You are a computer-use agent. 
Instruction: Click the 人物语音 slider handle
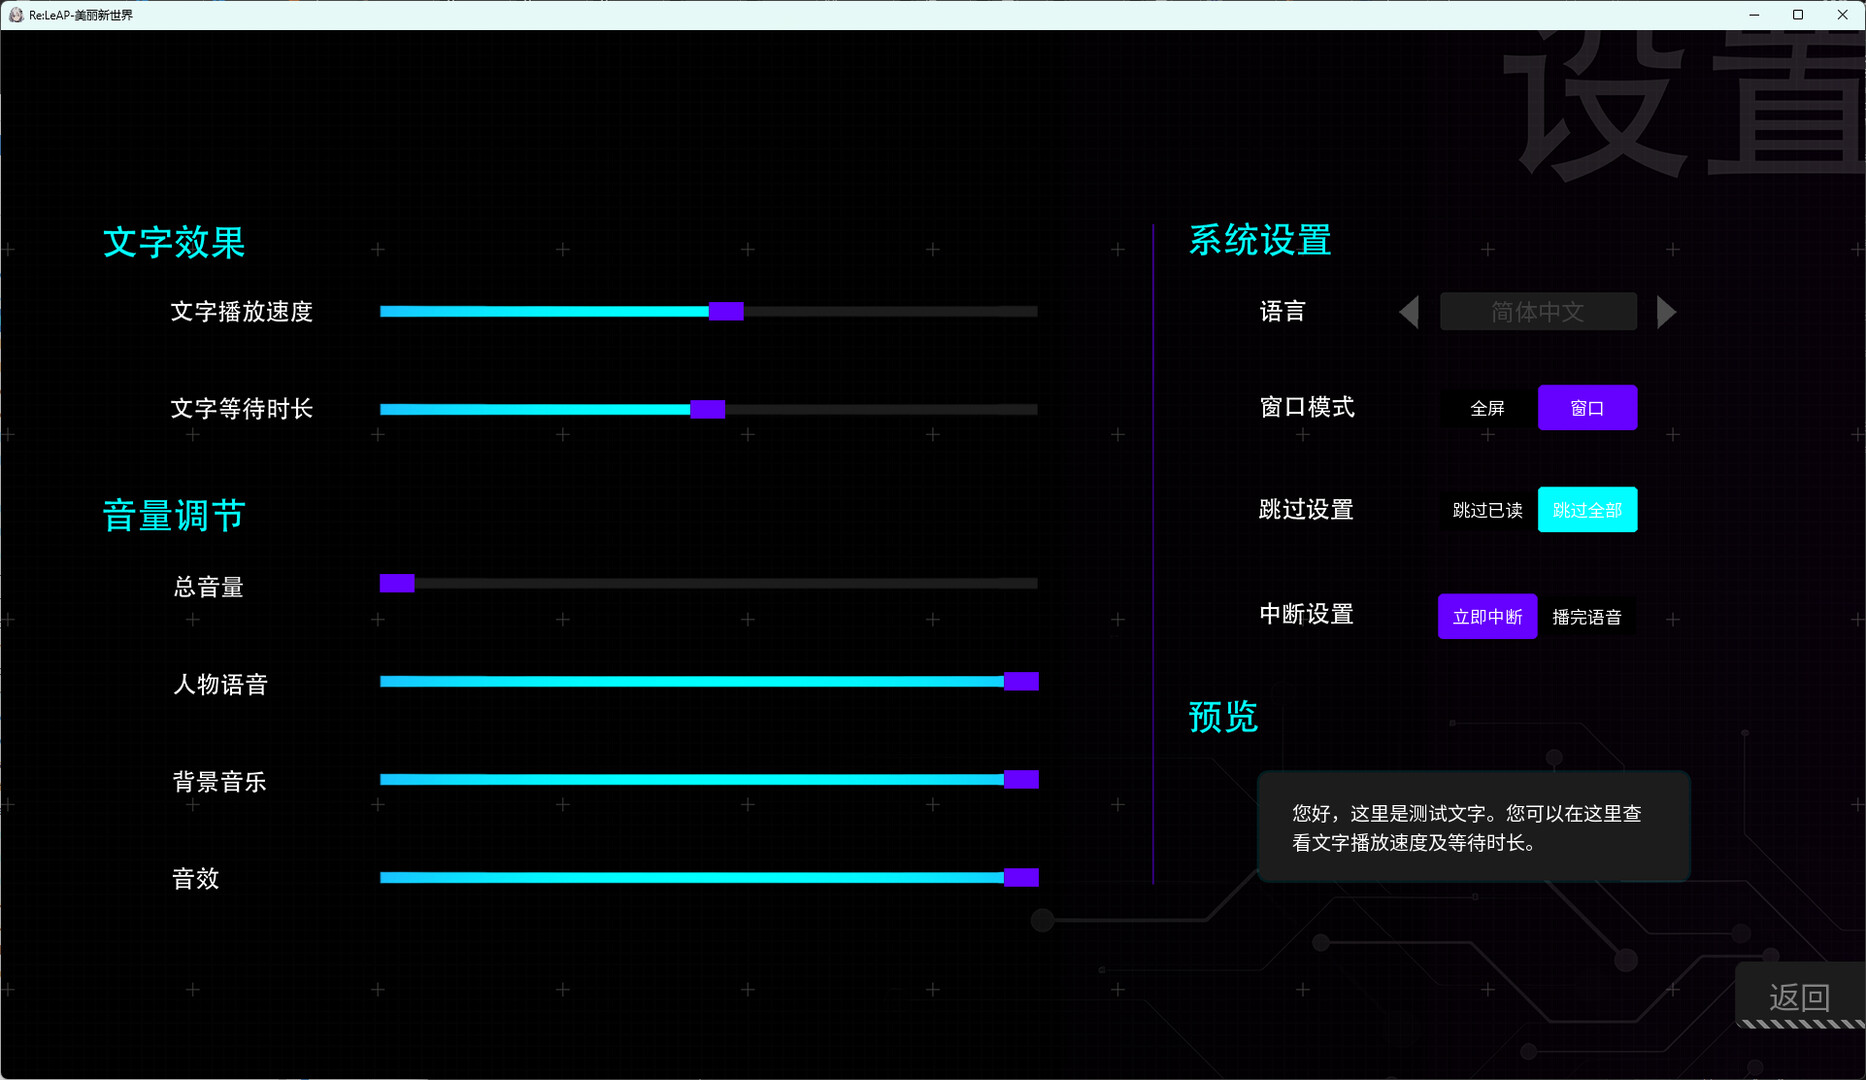point(1021,682)
